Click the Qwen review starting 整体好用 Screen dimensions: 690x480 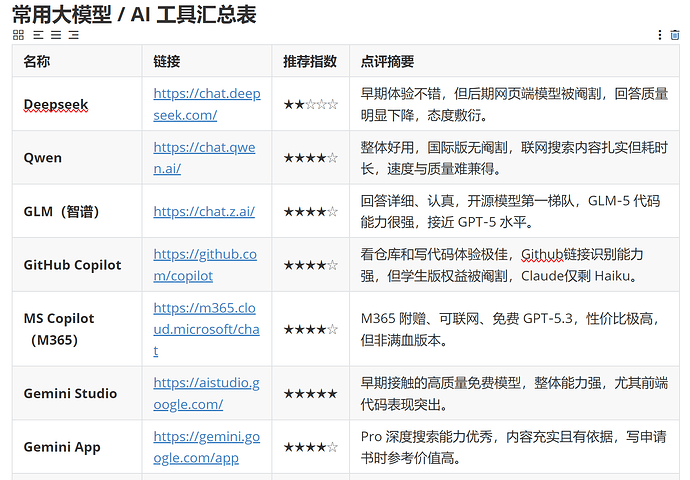(514, 158)
